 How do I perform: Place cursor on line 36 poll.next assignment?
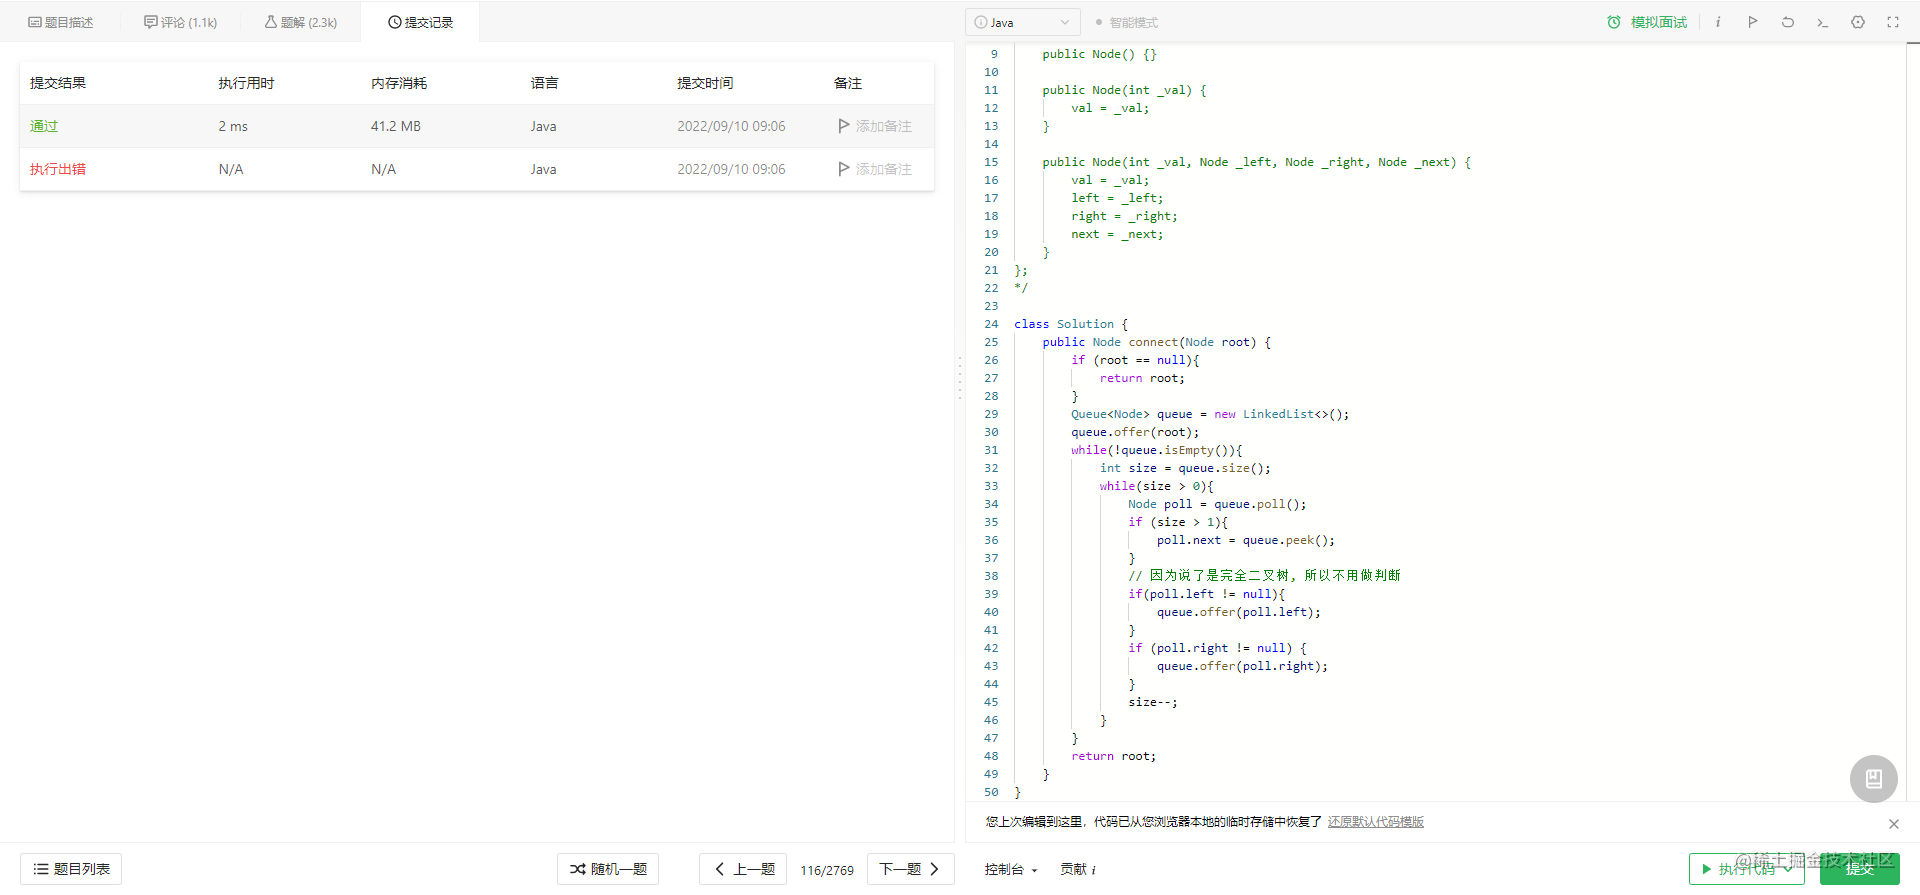[x=1245, y=540]
